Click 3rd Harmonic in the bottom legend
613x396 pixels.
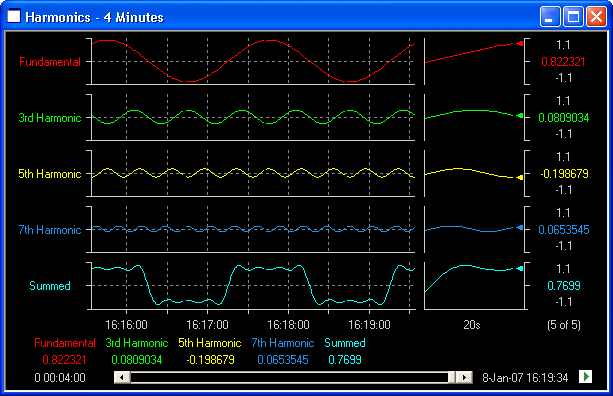click(x=136, y=343)
